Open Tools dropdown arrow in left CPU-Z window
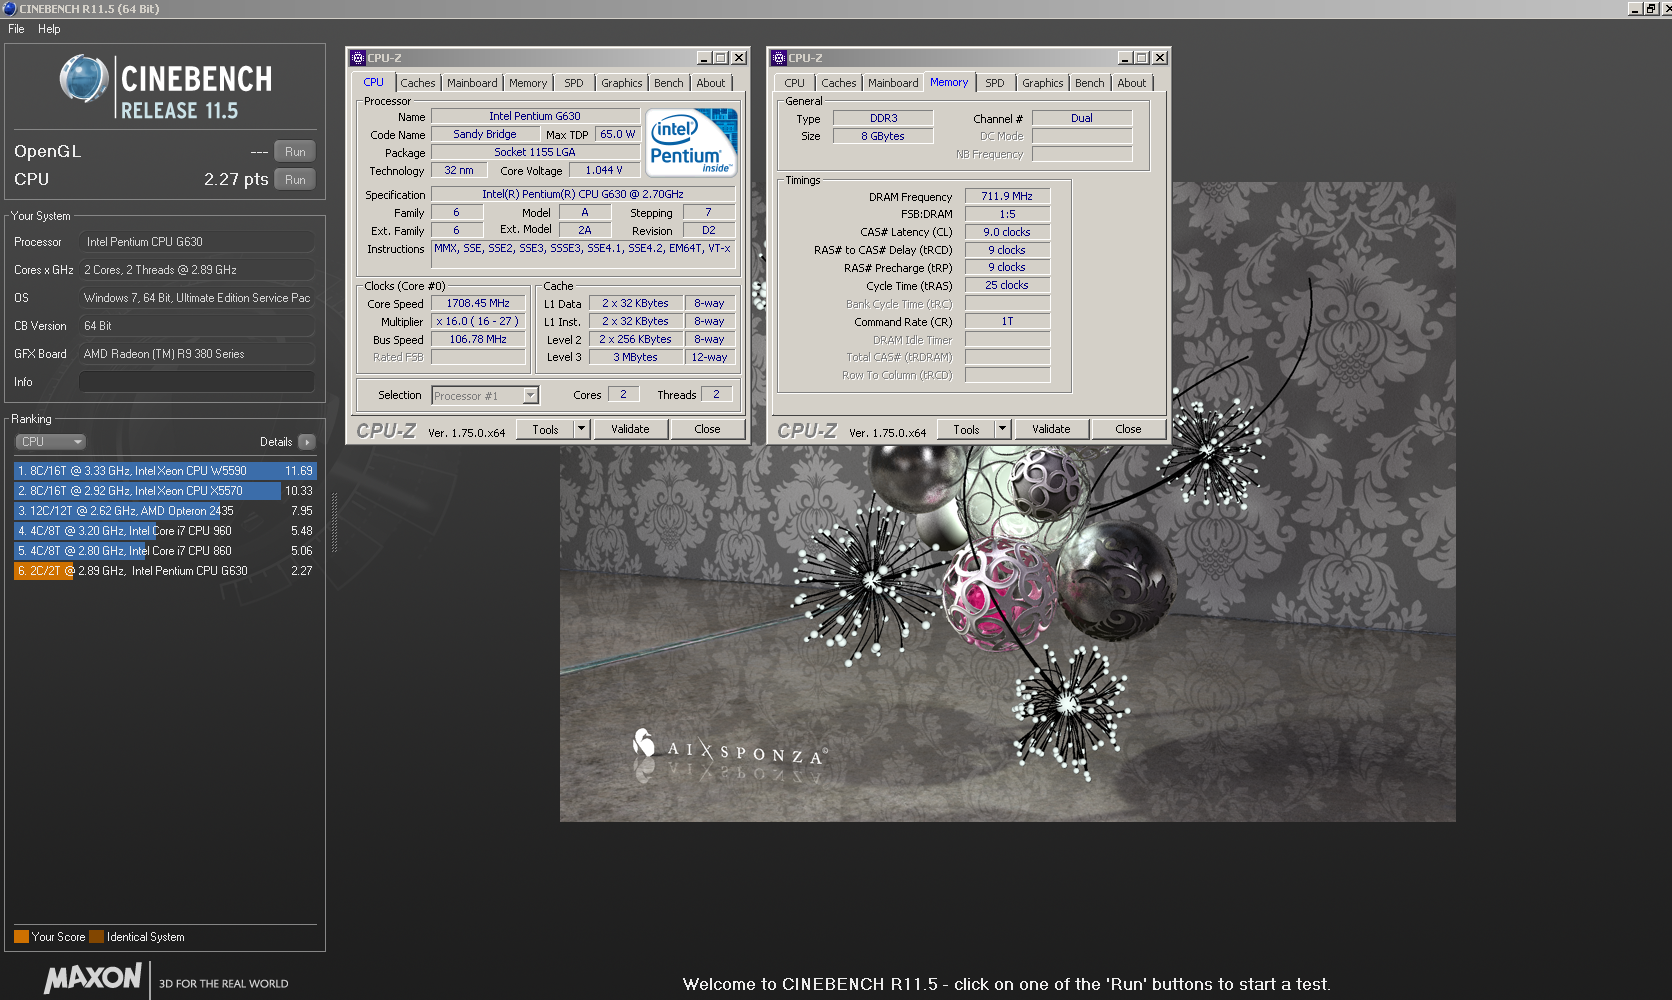 581,429
